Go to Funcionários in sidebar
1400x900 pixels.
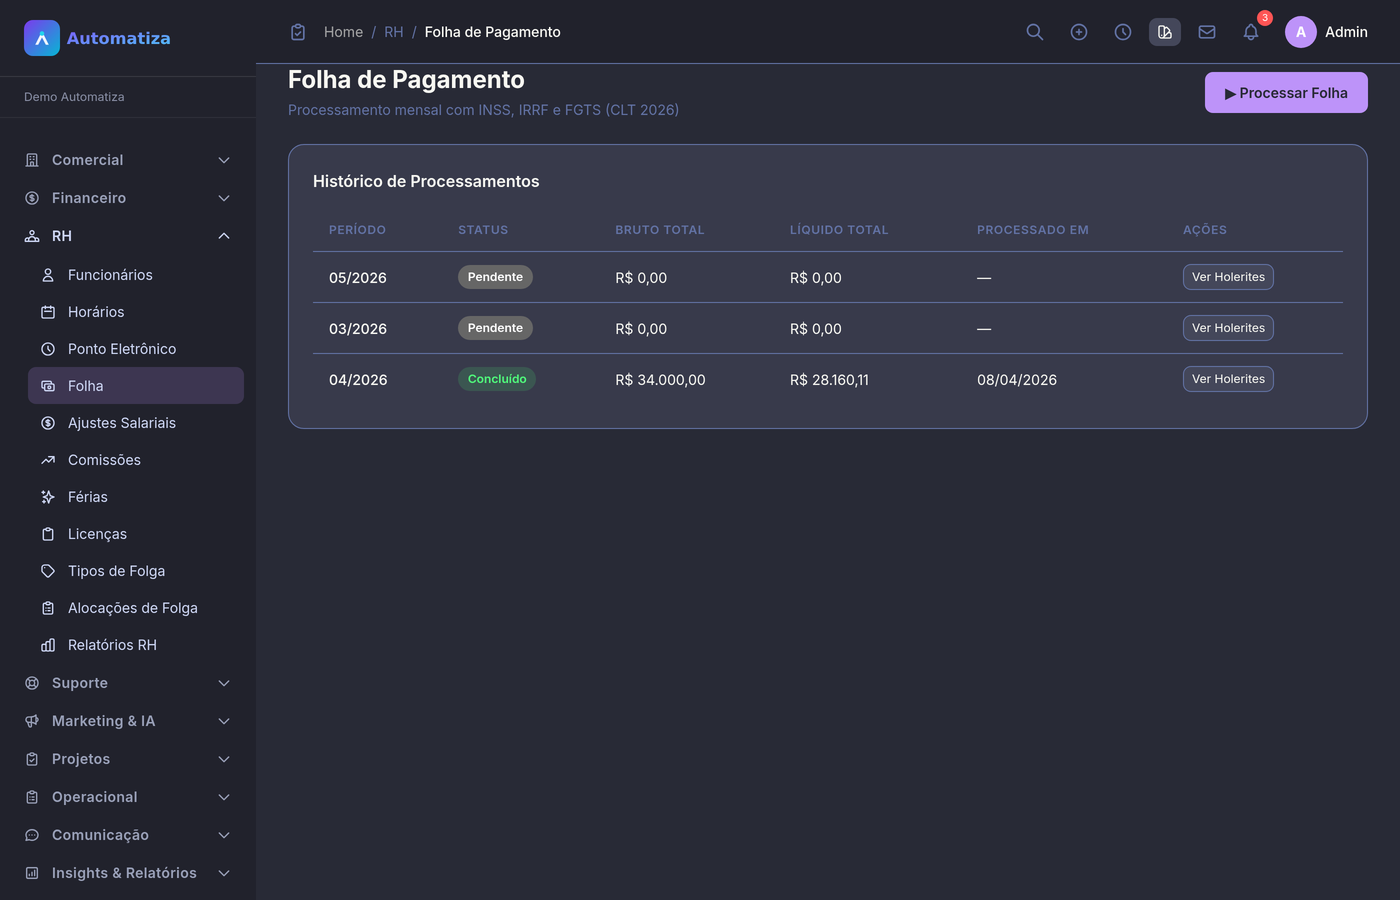click(136, 275)
